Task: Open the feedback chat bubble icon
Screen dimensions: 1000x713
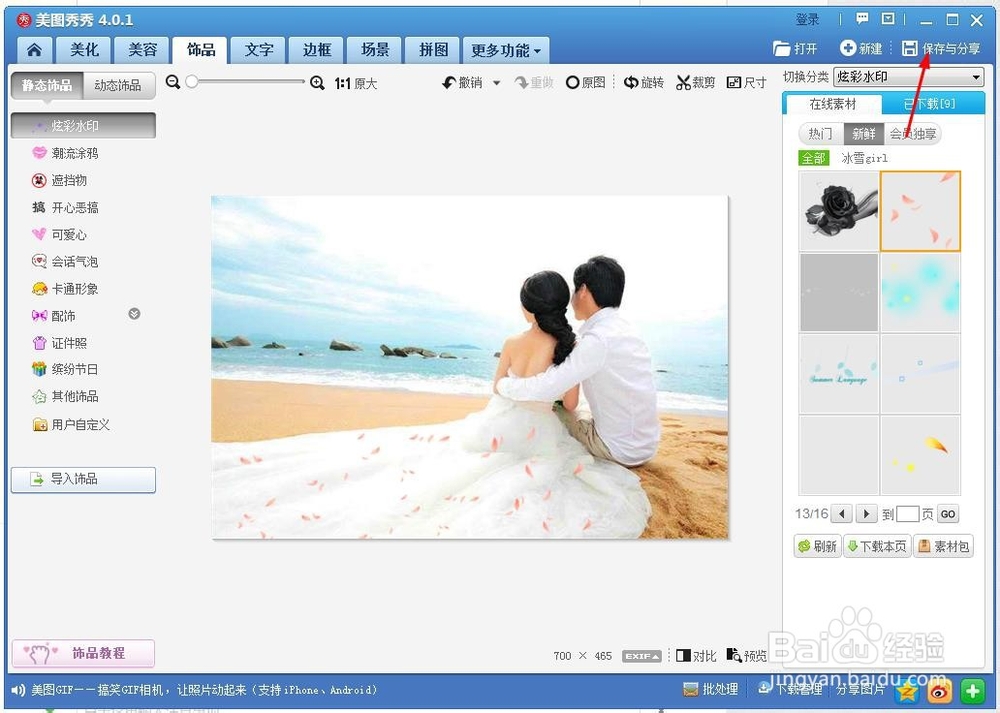Action: pos(862,19)
